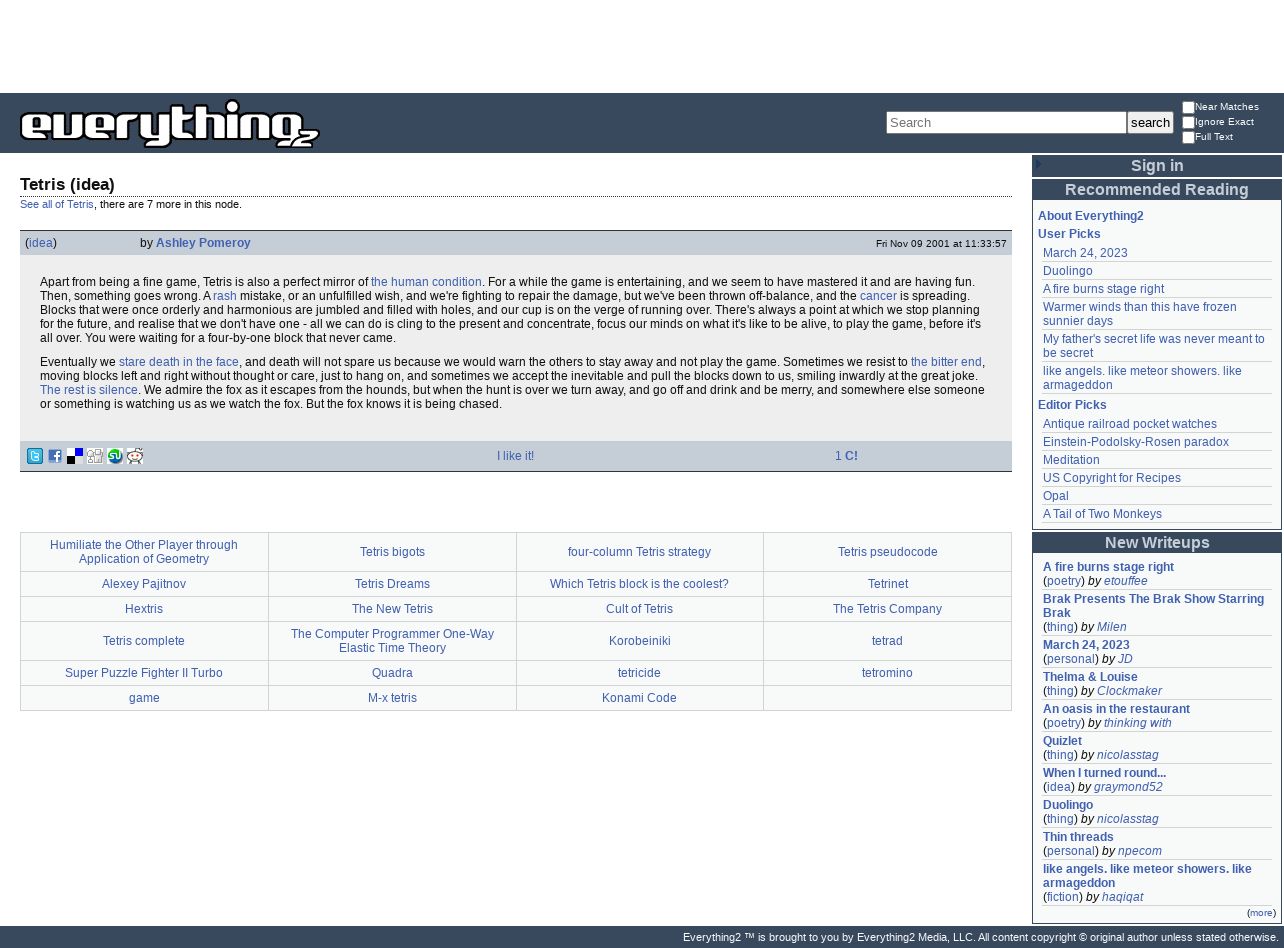
Task: Check the Full Text option
Action: click(1188, 137)
